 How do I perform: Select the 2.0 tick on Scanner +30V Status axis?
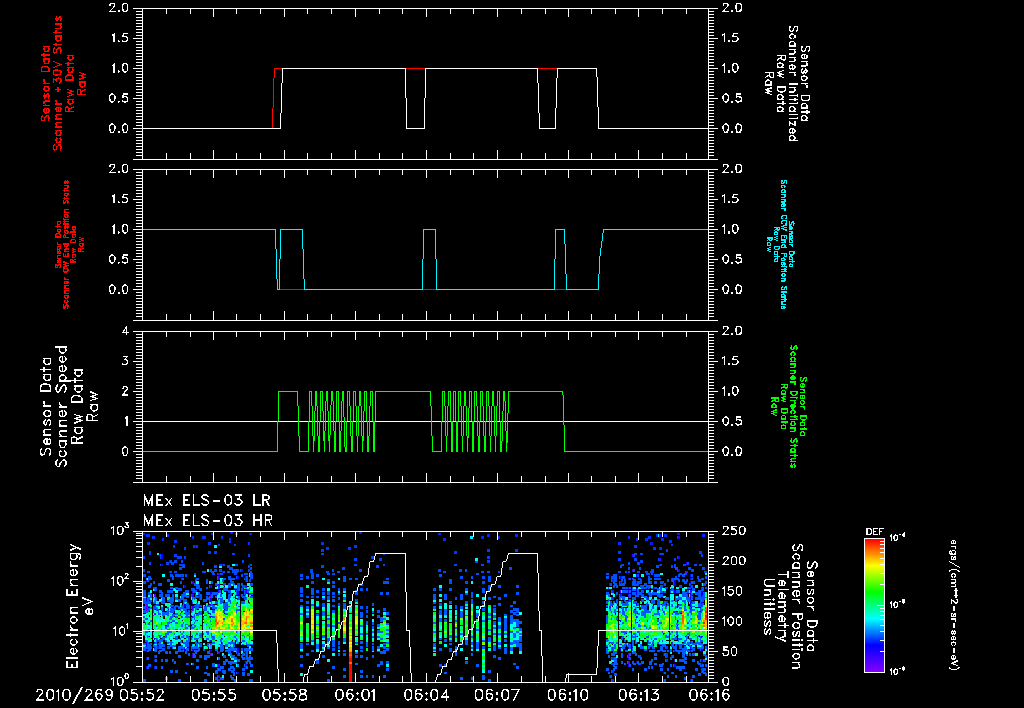click(118, 8)
